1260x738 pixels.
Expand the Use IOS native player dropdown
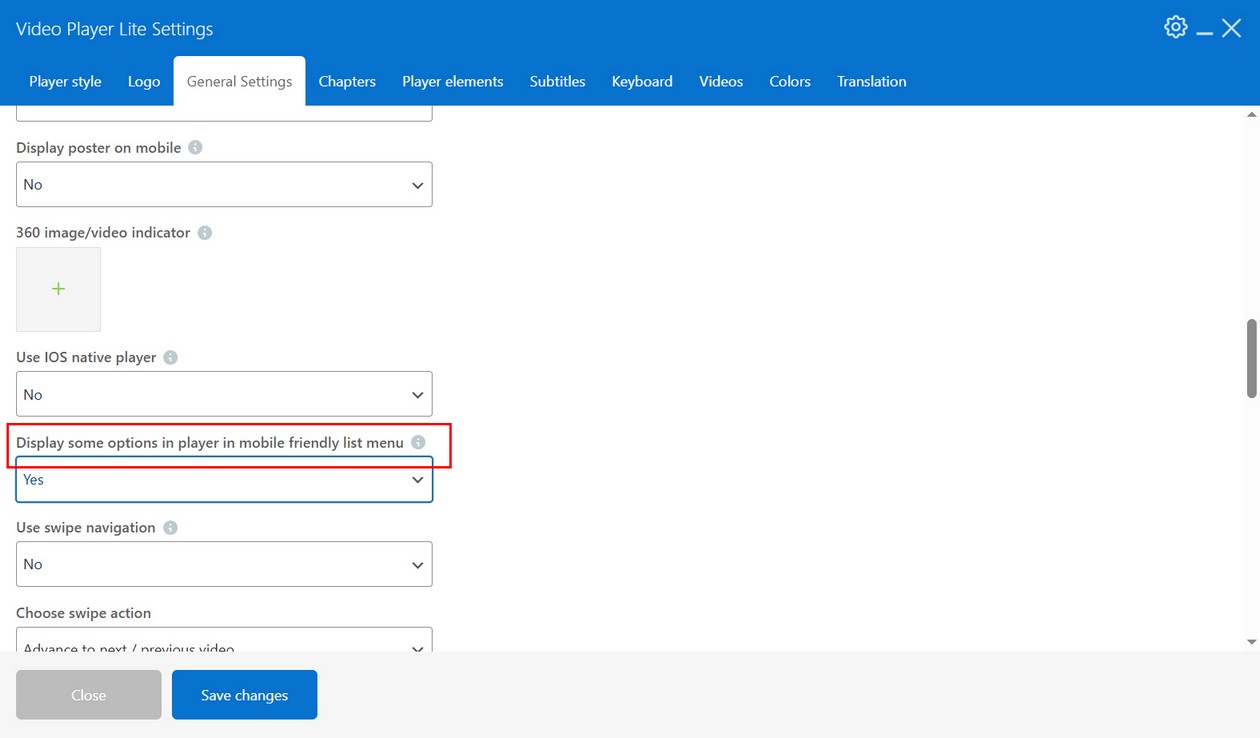[224, 395]
